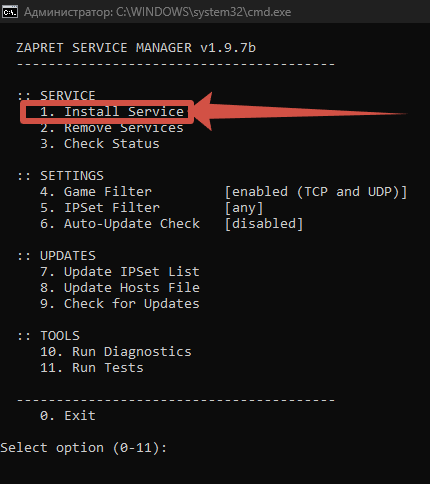Screen dimensions: 430x484
Task: Select the '1. Install Service' option
Action: (112, 112)
